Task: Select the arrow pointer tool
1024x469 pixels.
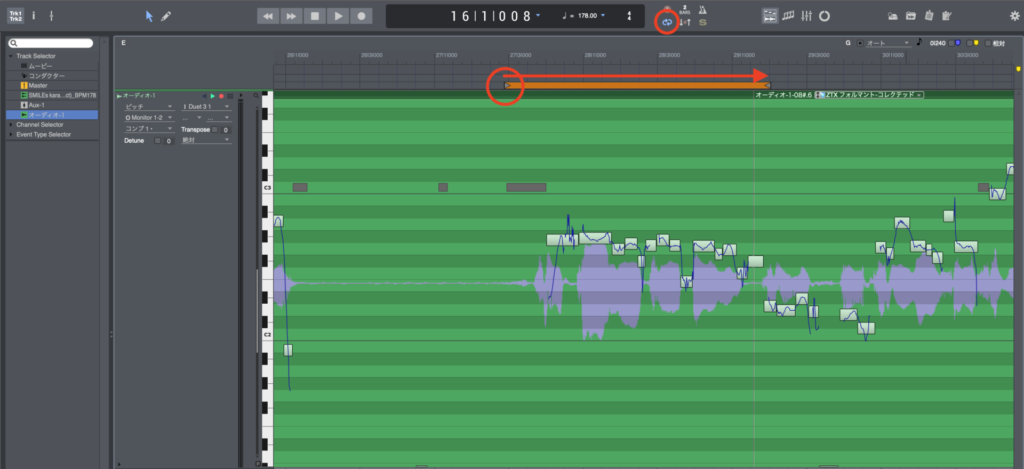Action: (x=150, y=16)
